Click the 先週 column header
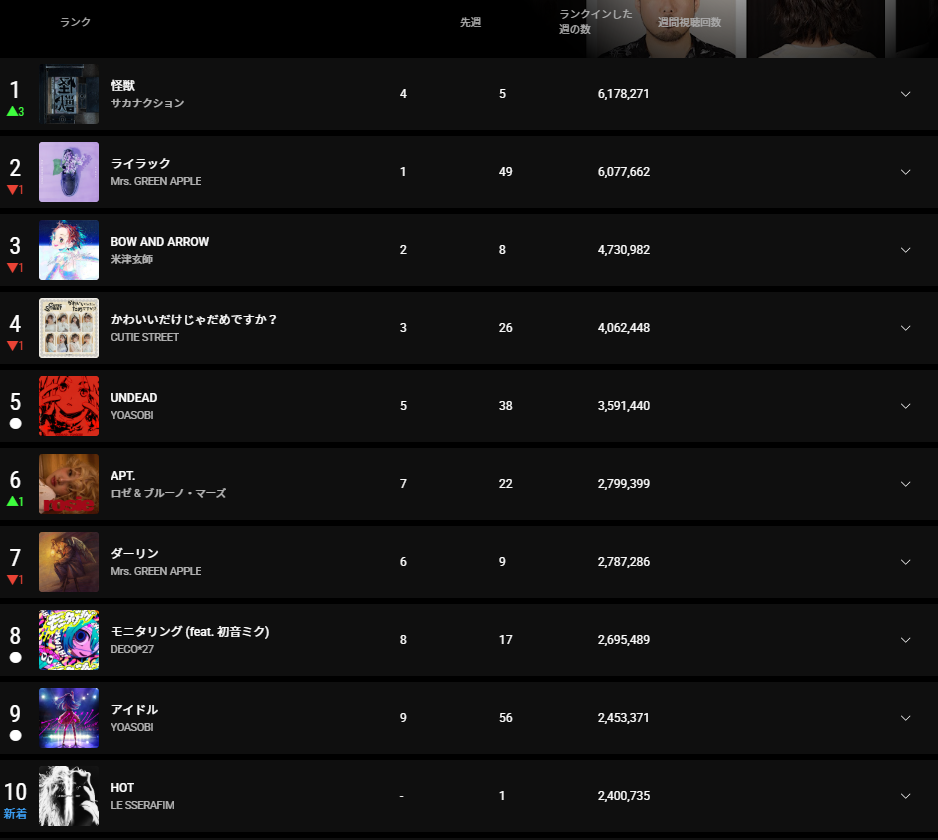Viewport: 938px width, 840px height. click(x=470, y=22)
